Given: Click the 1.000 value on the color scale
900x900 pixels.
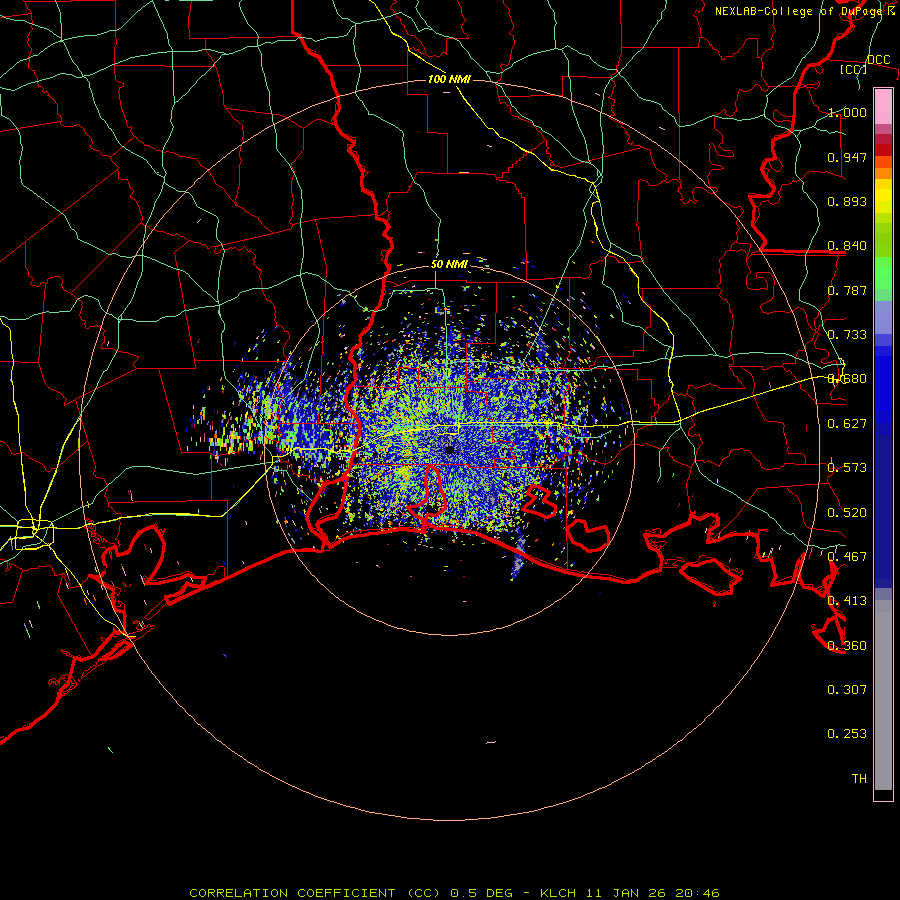Looking at the screenshot, I should point(847,112).
